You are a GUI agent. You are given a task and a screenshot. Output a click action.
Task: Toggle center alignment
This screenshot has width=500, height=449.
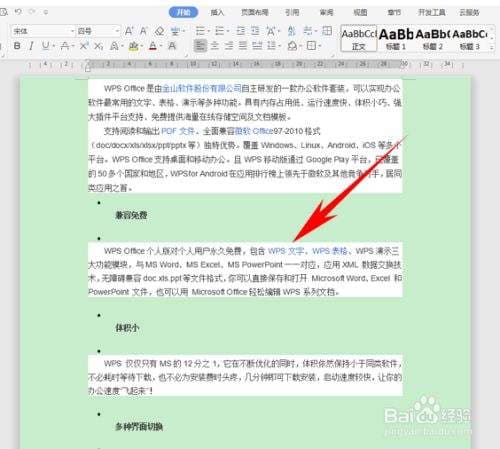215,45
